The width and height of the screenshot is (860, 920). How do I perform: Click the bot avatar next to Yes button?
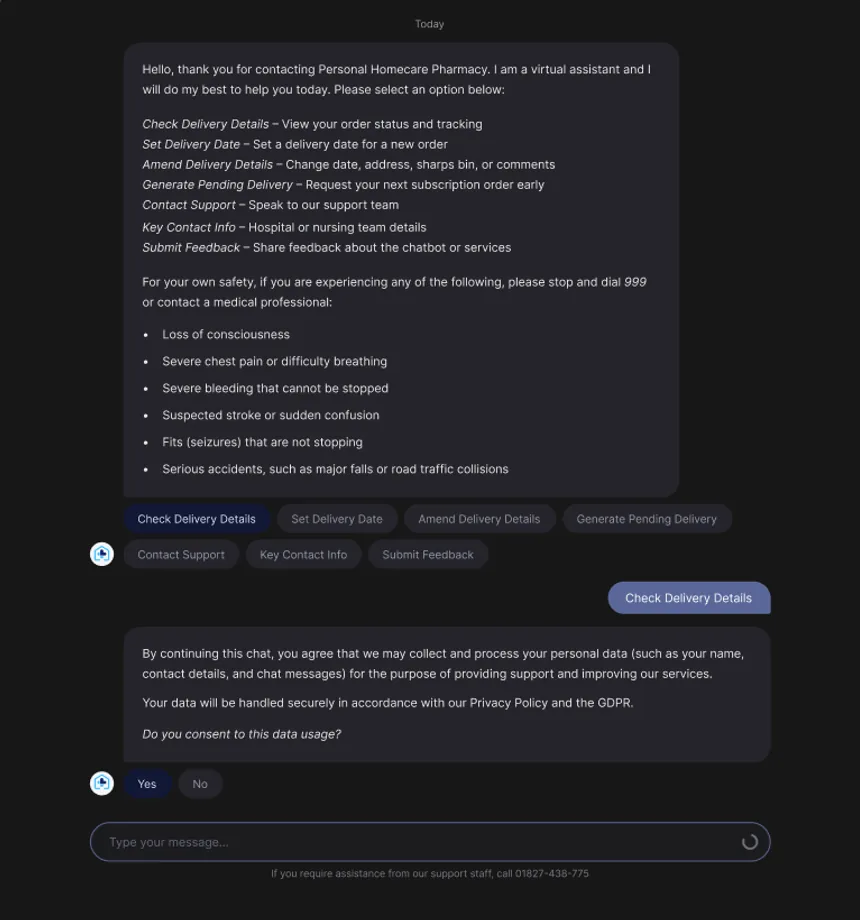[x=101, y=783]
